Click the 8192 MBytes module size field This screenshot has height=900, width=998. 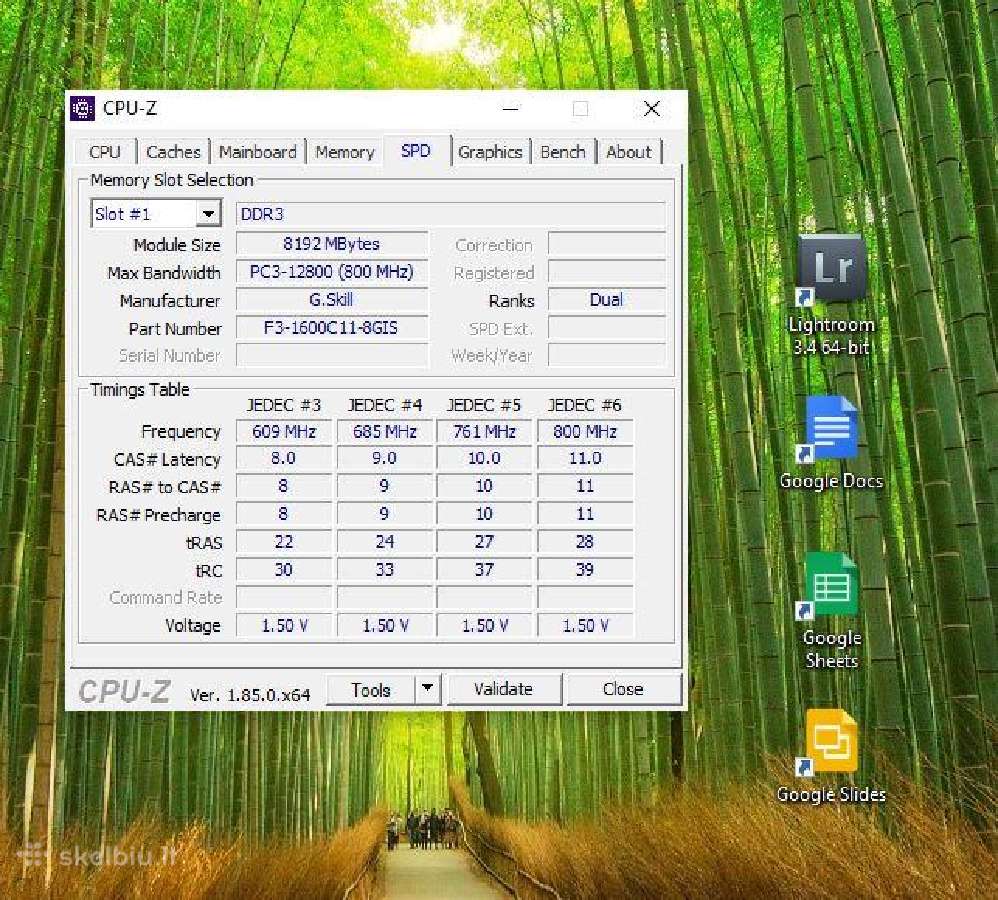coord(332,244)
